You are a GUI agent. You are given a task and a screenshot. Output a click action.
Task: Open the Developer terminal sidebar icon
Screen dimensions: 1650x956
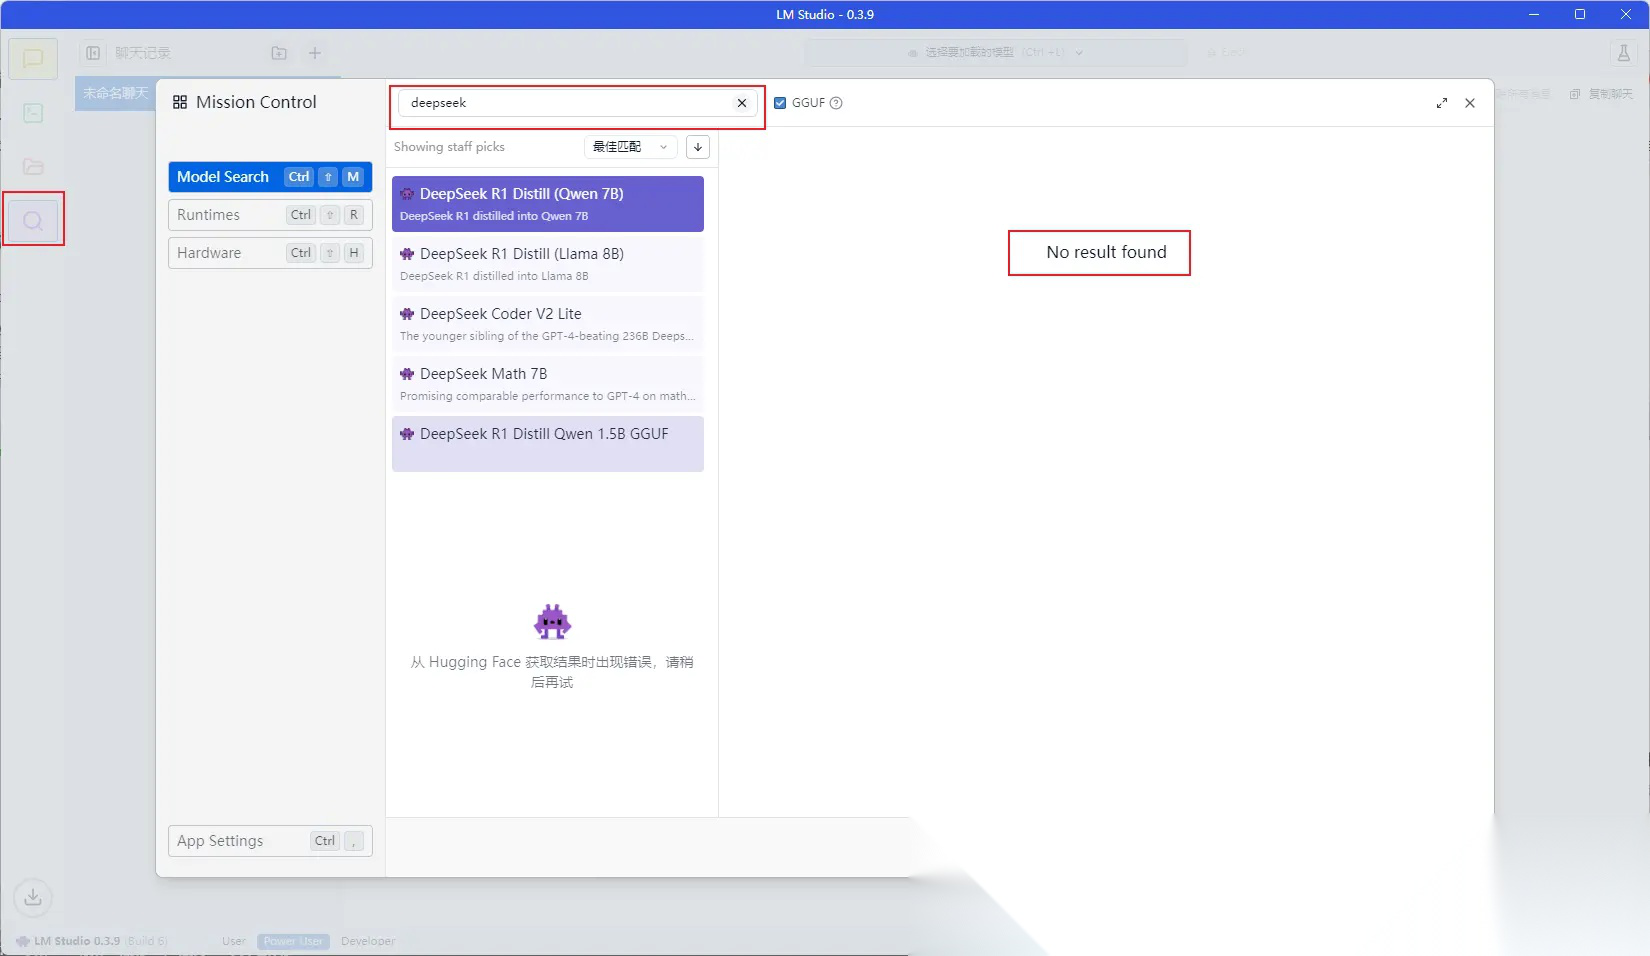33,113
